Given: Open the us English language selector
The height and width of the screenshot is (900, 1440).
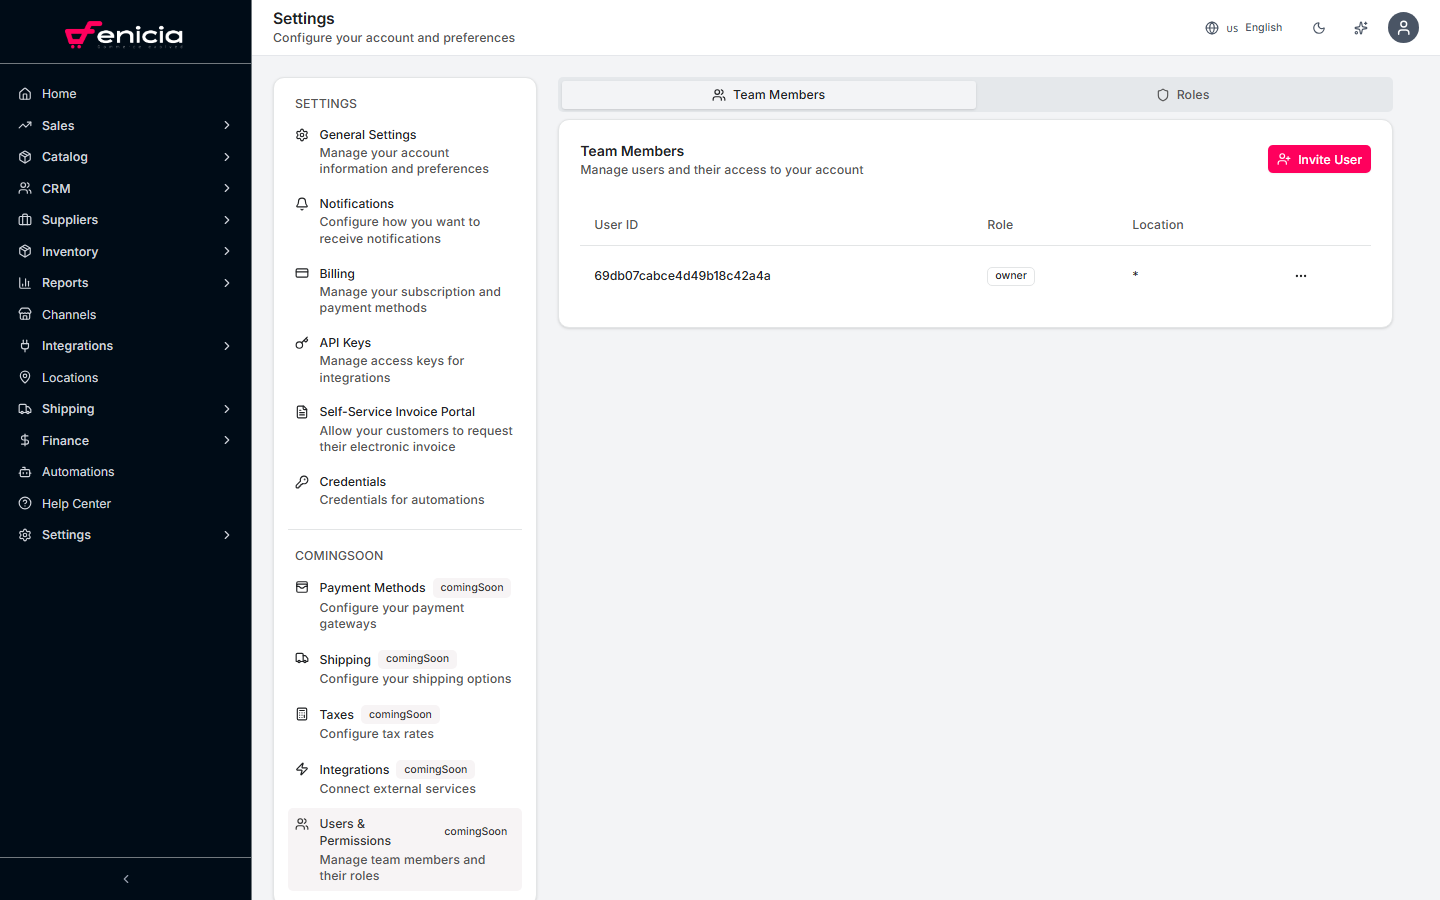Looking at the screenshot, I should pyautogui.click(x=1243, y=27).
